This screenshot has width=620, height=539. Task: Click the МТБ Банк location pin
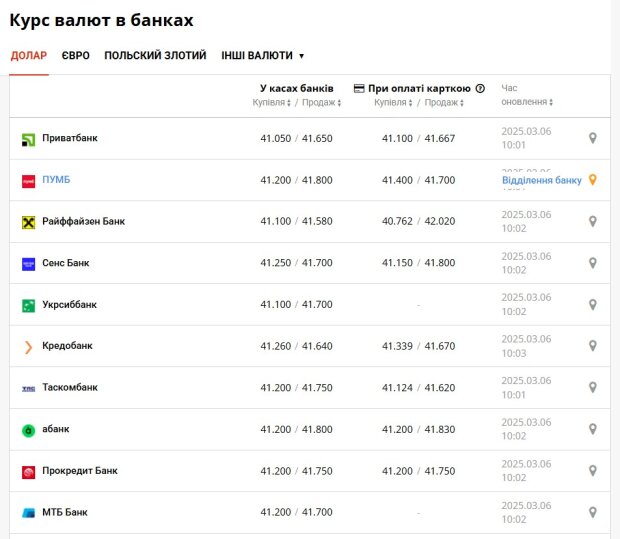click(x=592, y=513)
